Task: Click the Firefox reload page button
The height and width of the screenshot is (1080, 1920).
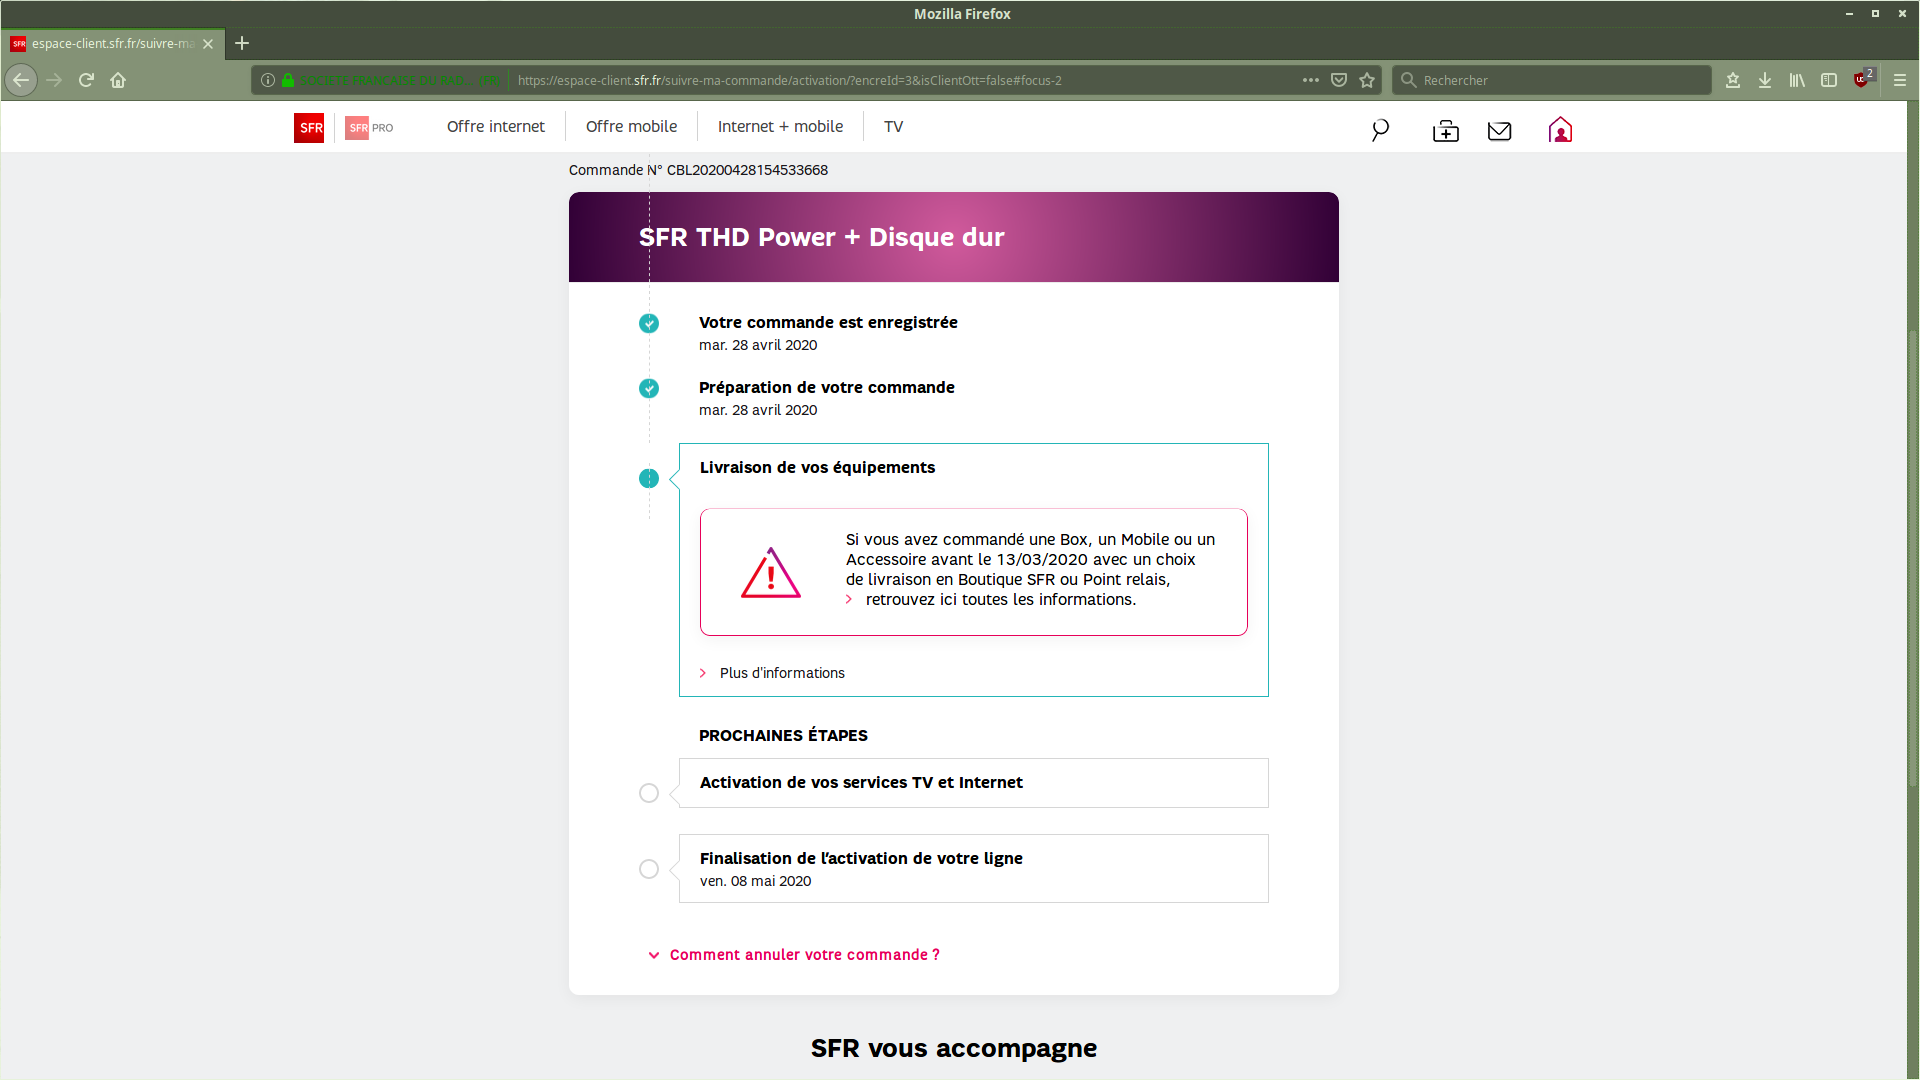Action: (86, 80)
